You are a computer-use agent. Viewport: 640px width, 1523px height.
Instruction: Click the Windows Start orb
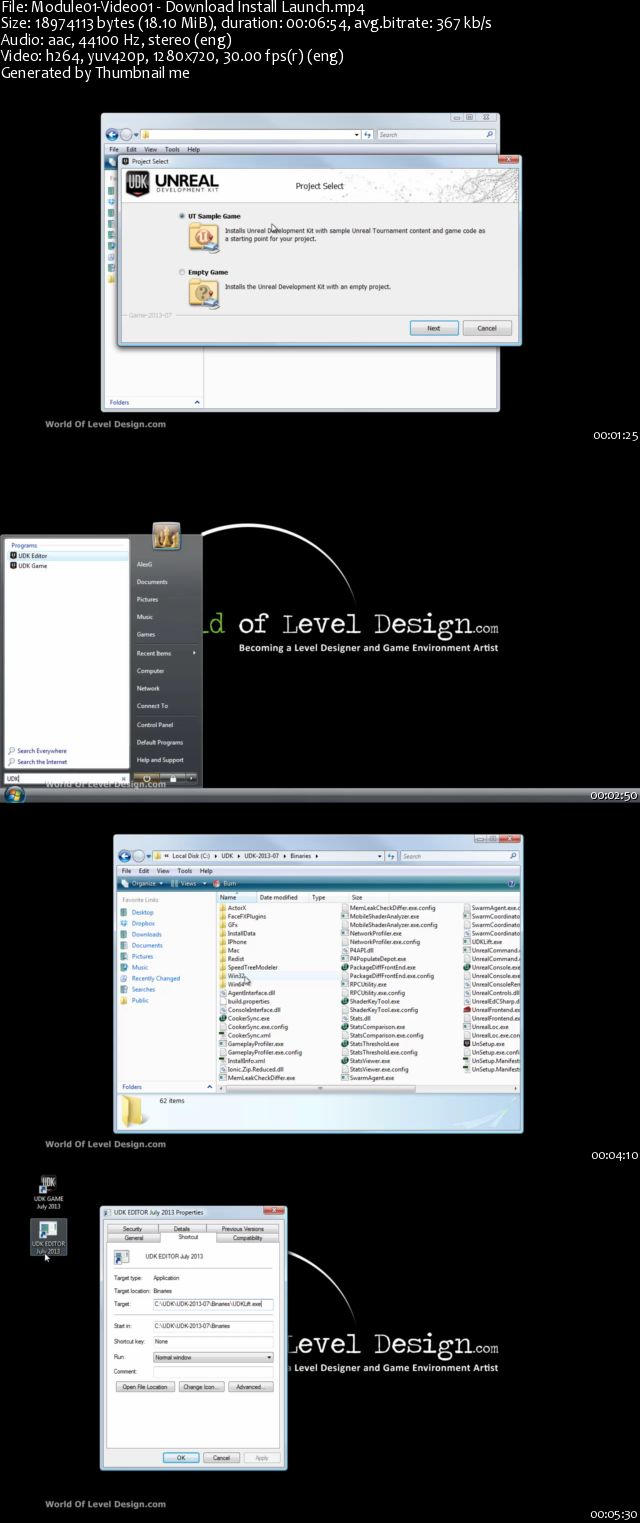pos(13,795)
